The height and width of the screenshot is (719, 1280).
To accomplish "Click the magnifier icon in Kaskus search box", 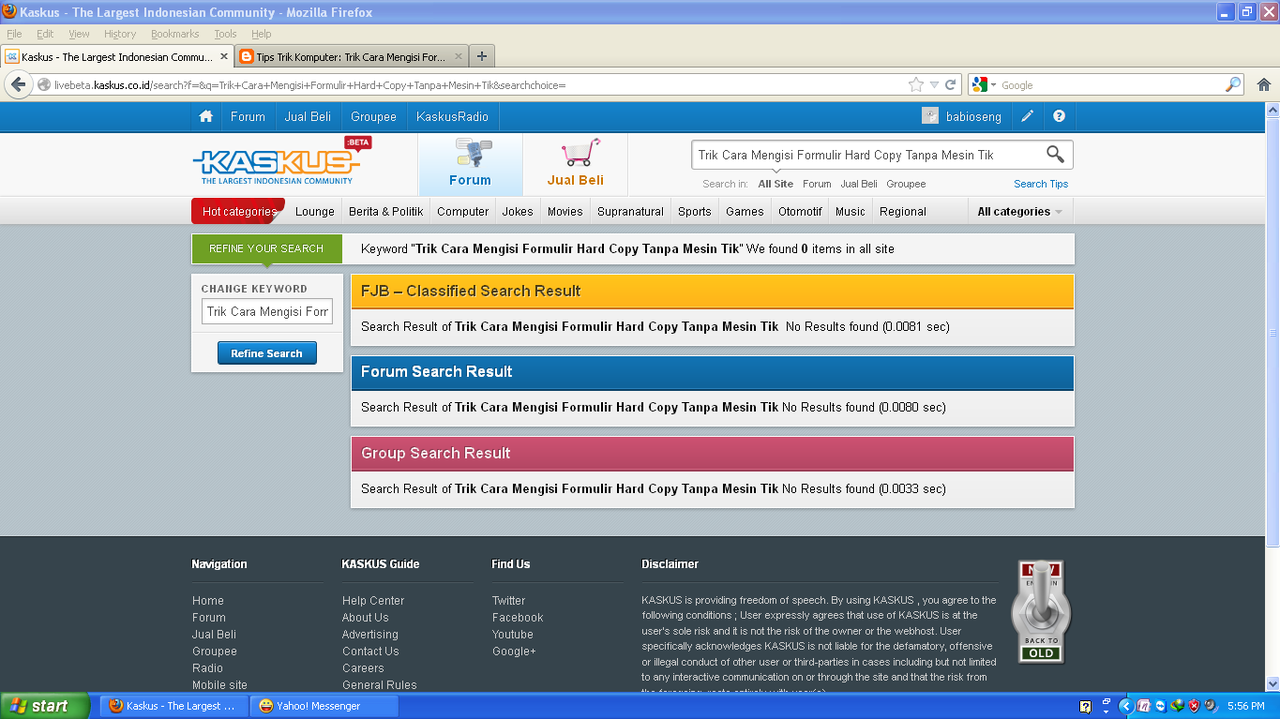I will click(x=1055, y=154).
